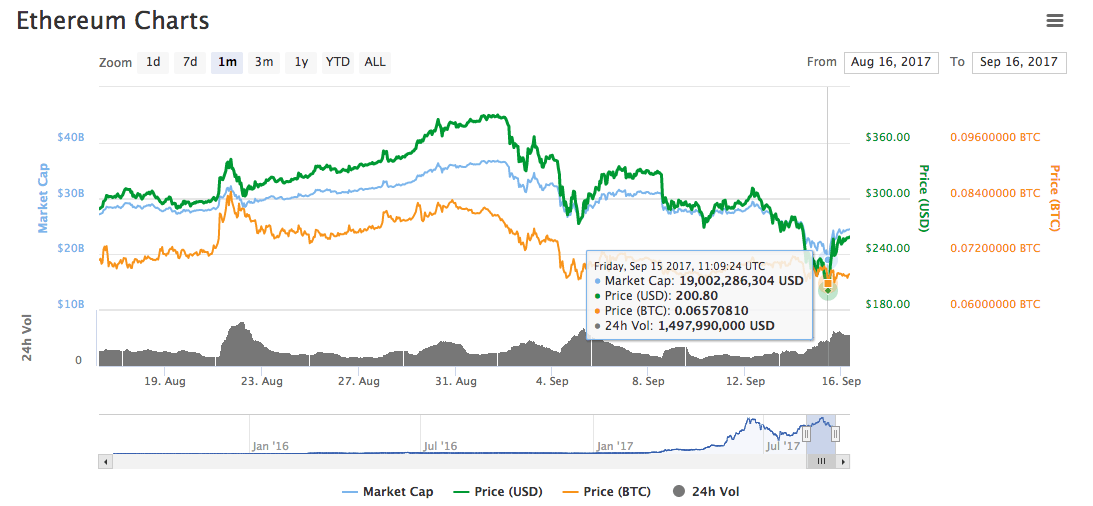
Task: Click navigator scroll right arrow
Action: click(x=844, y=461)
